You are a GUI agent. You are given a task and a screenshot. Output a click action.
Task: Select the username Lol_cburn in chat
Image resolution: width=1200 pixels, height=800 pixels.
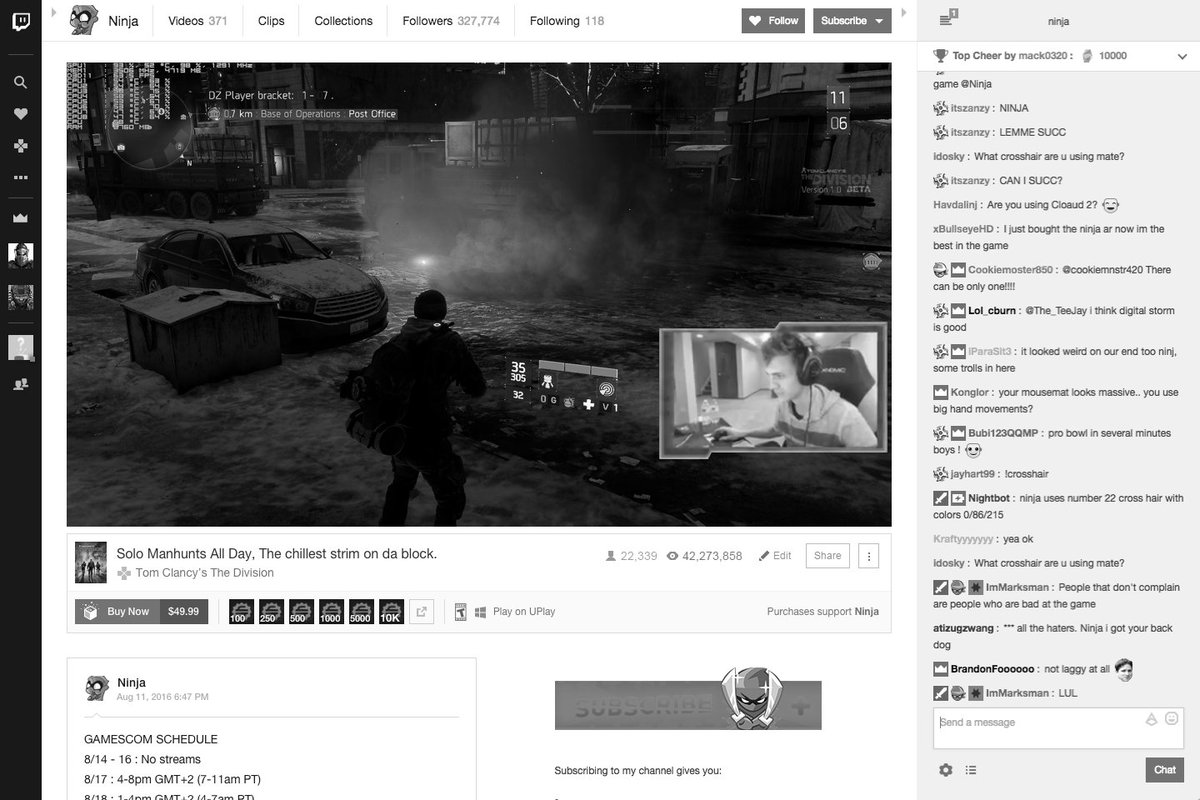click(x=992, y=311)
